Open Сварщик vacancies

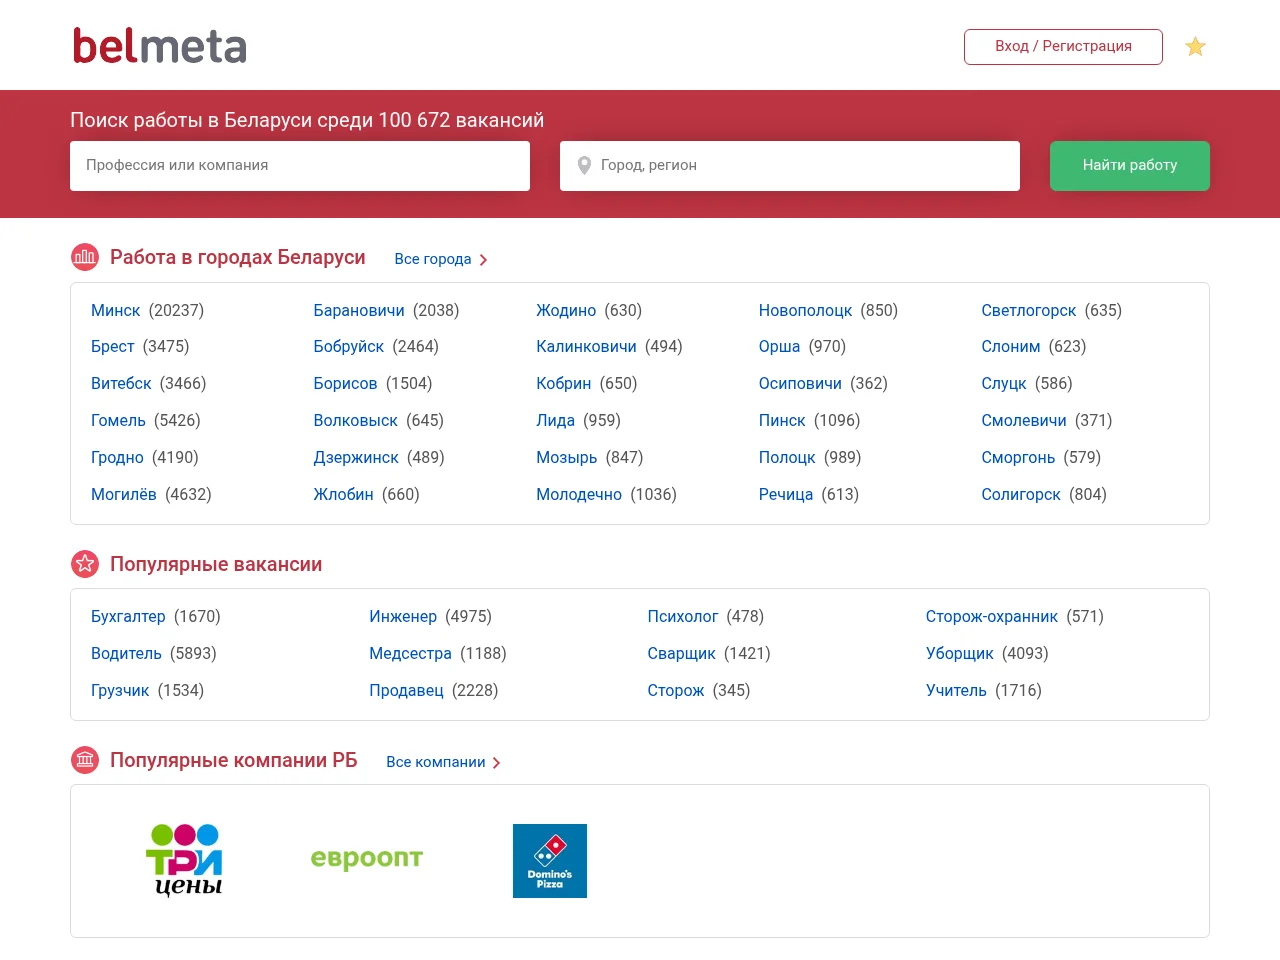(681, 653)
